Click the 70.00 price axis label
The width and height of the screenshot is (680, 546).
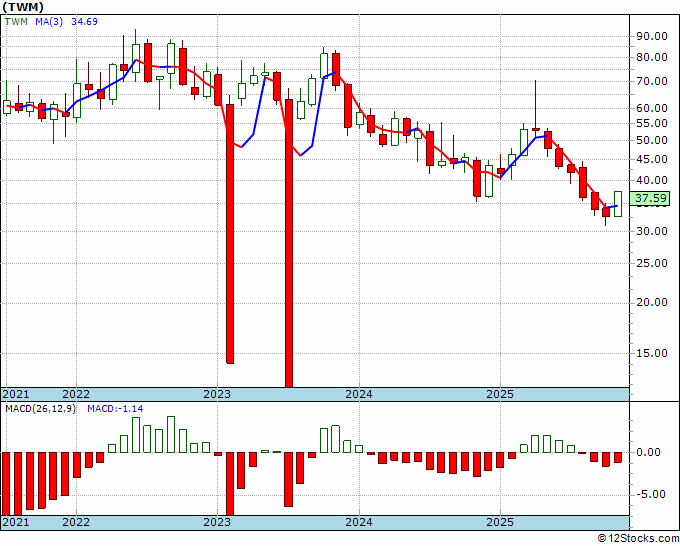652,81
